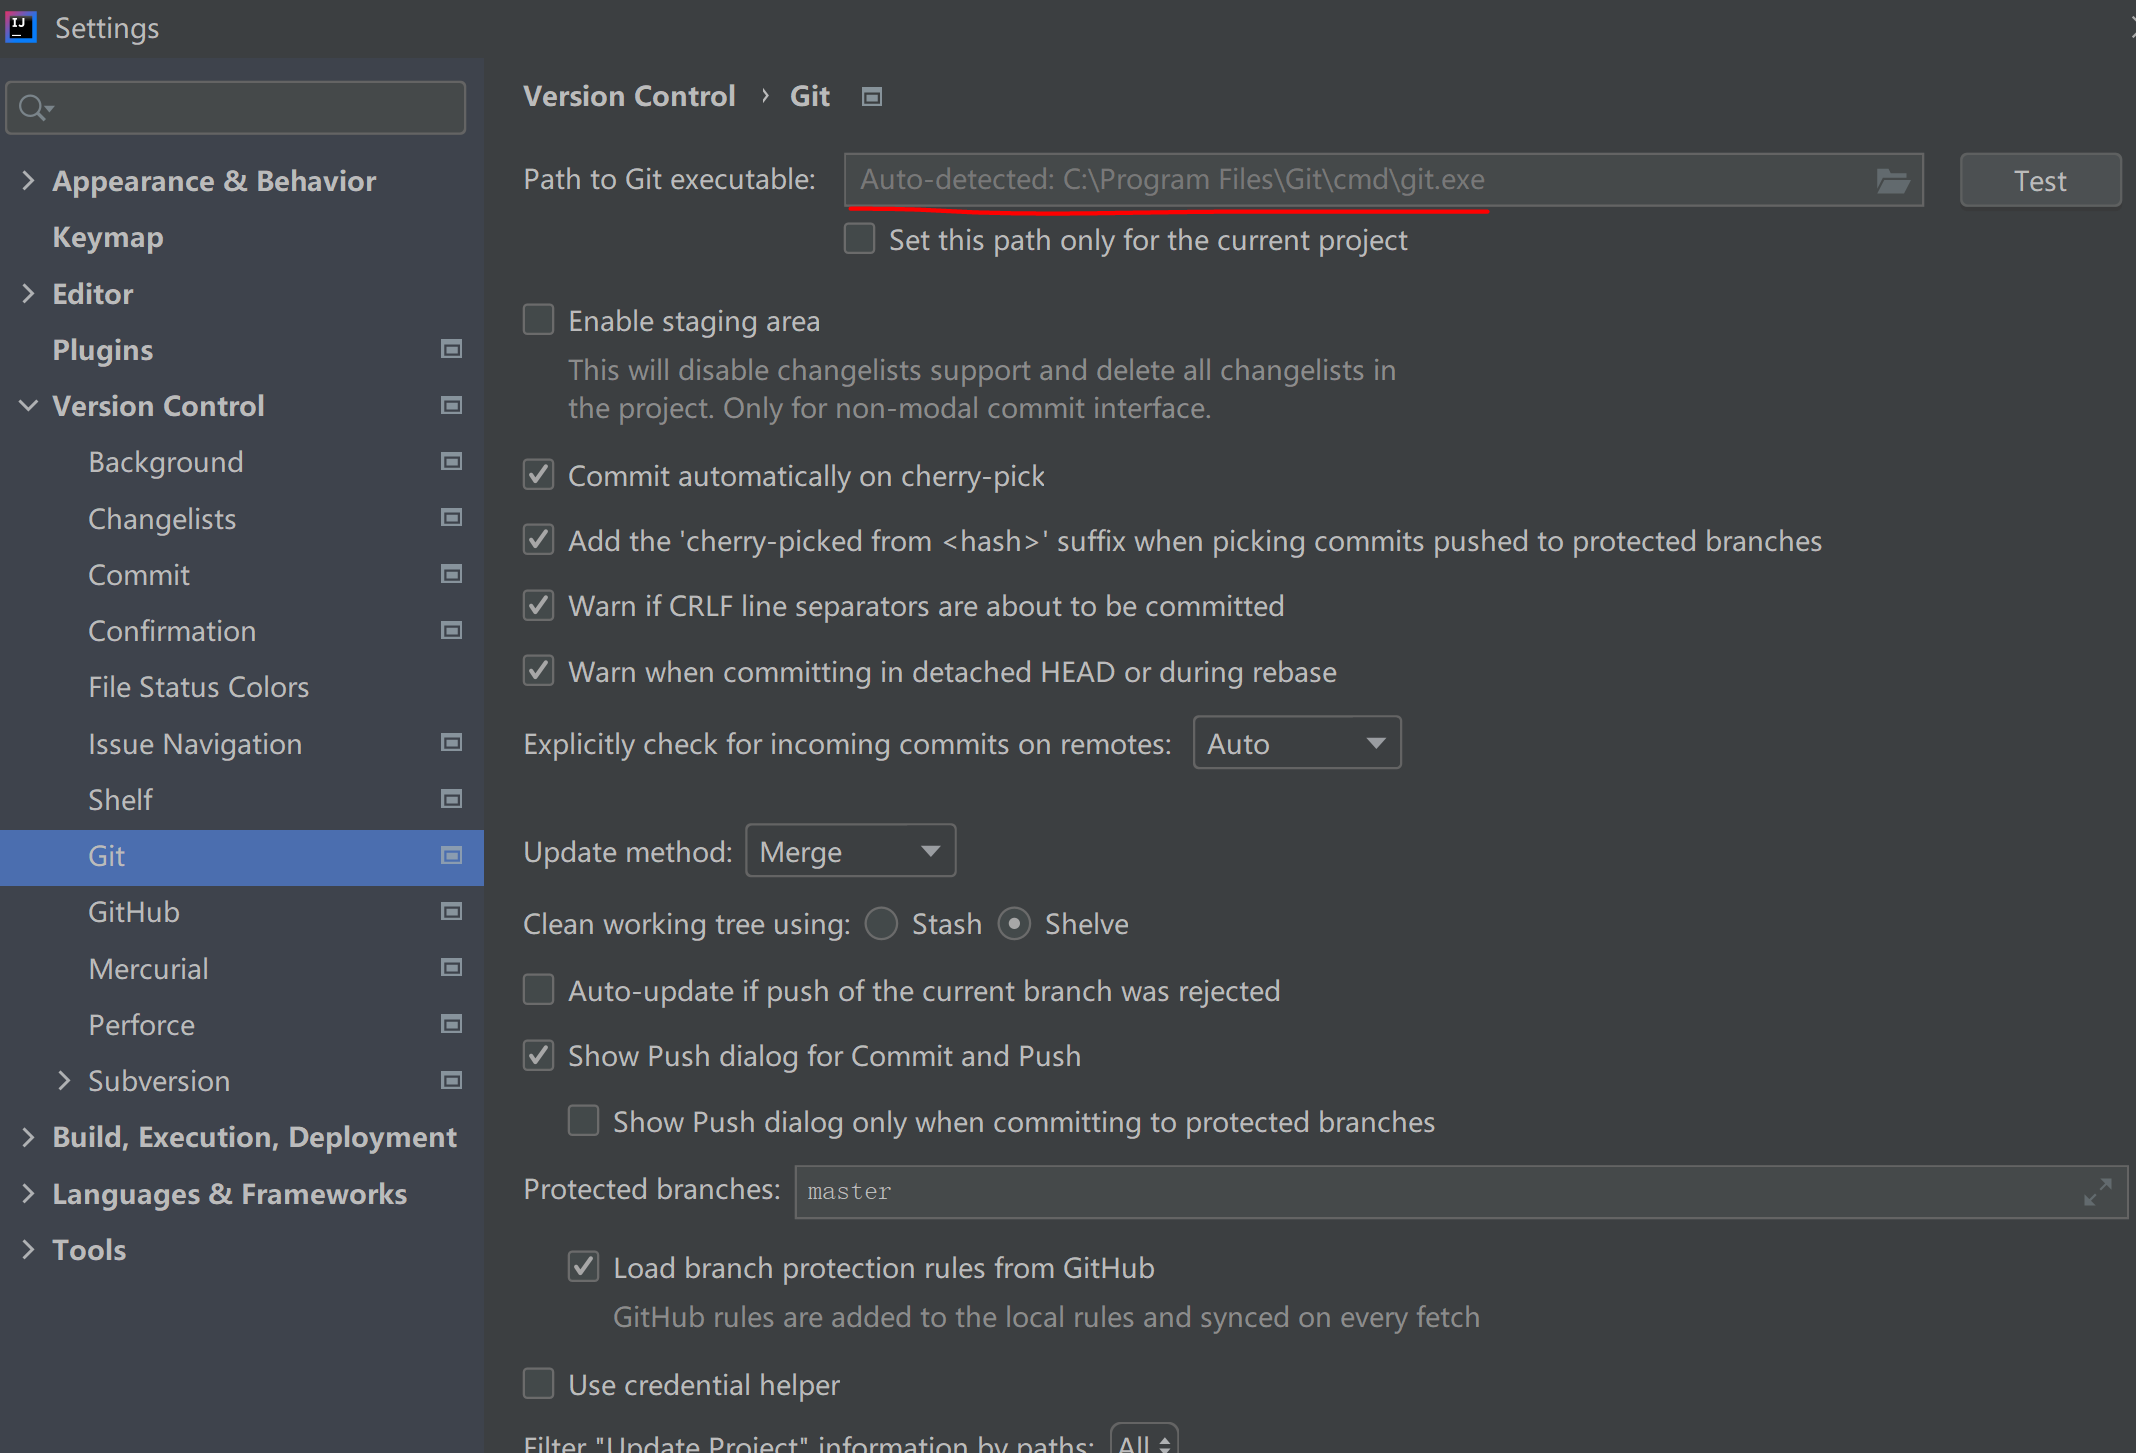Click the IntelliJ IDEA logo in title bar
2136x1453 pixels.
click(21, 27)
